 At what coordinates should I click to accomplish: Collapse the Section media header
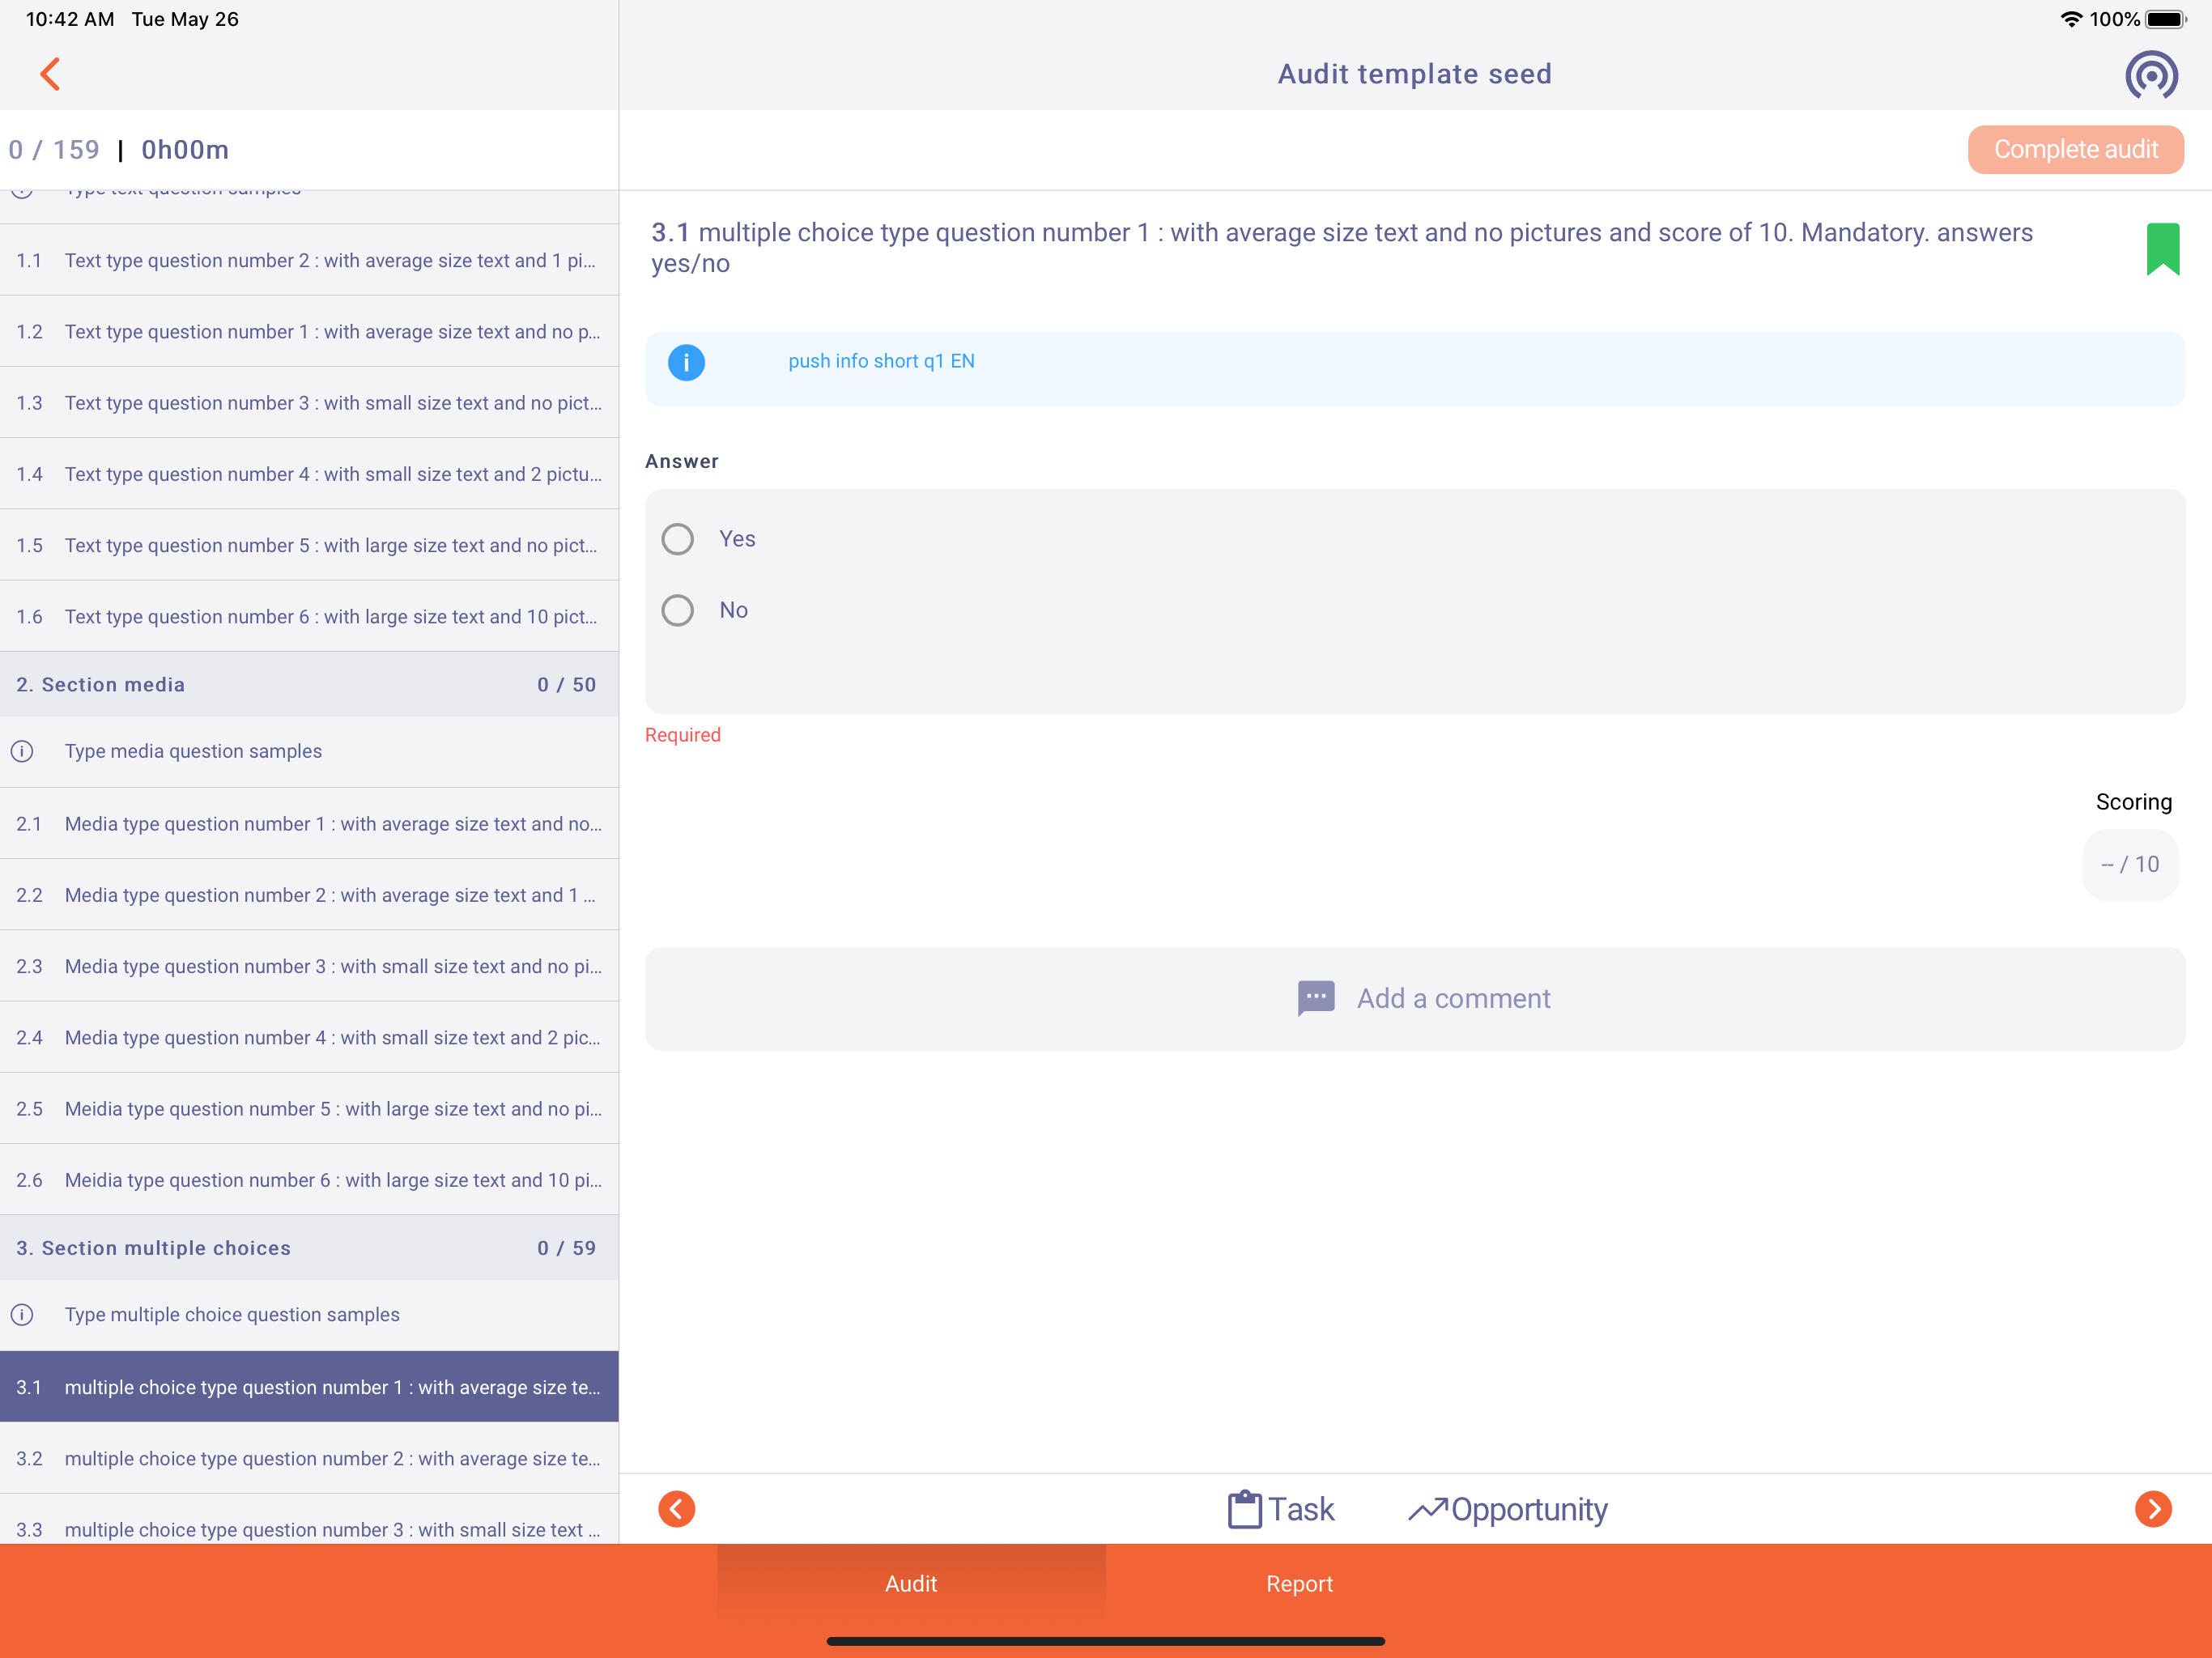(309, 684)
